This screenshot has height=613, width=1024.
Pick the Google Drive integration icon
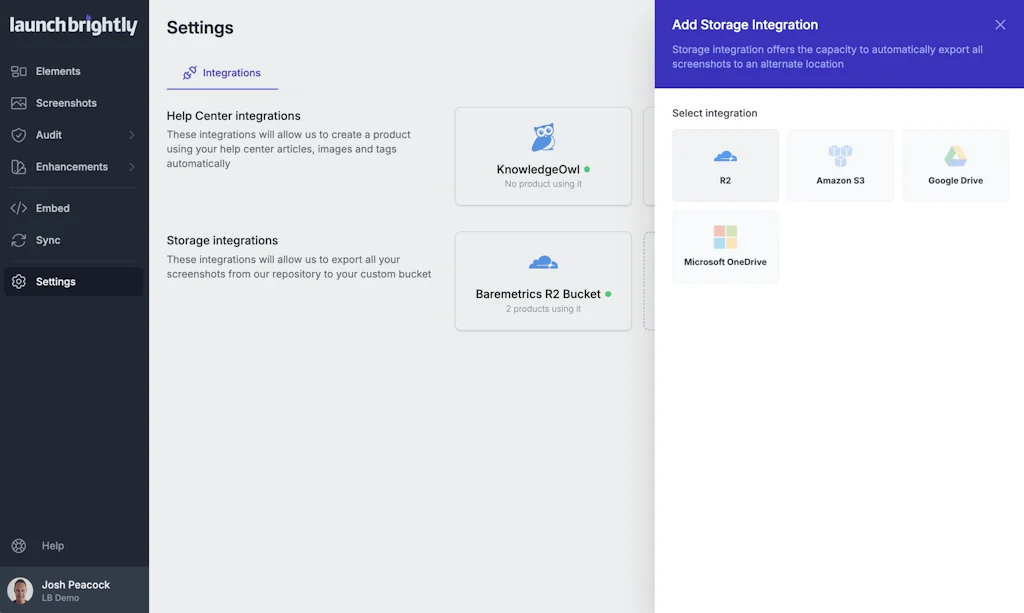pyautogui.click(x=955, y=156)
